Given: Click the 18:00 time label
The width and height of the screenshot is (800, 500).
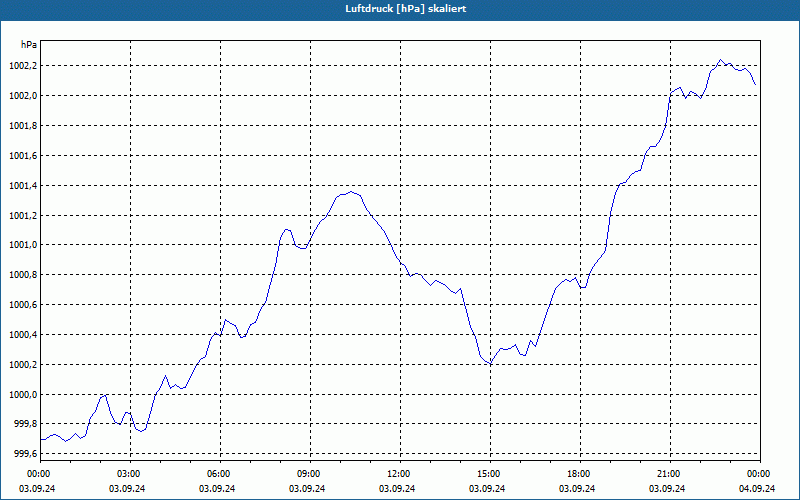Looking at the screenshot, I should [x=581, y=474].
